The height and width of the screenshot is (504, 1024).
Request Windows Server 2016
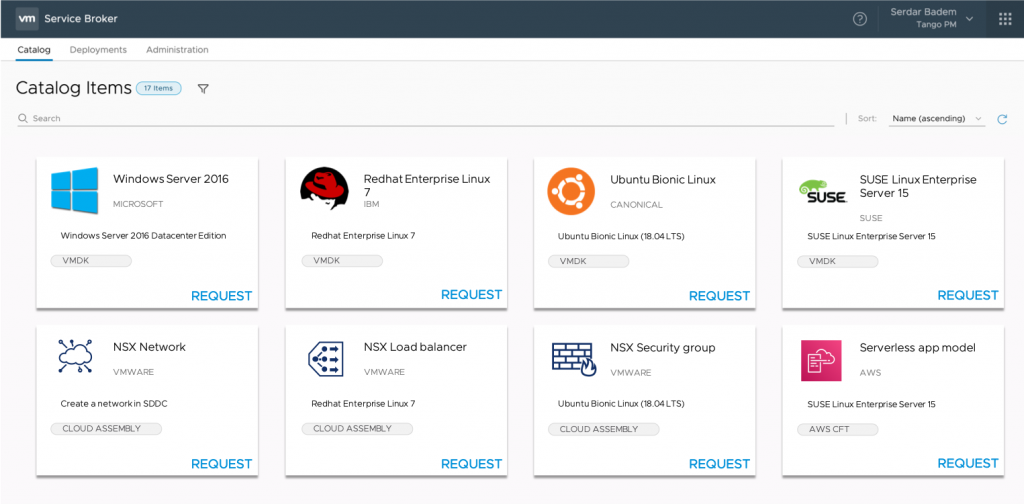pyautogui.click(x=221, y=296)
